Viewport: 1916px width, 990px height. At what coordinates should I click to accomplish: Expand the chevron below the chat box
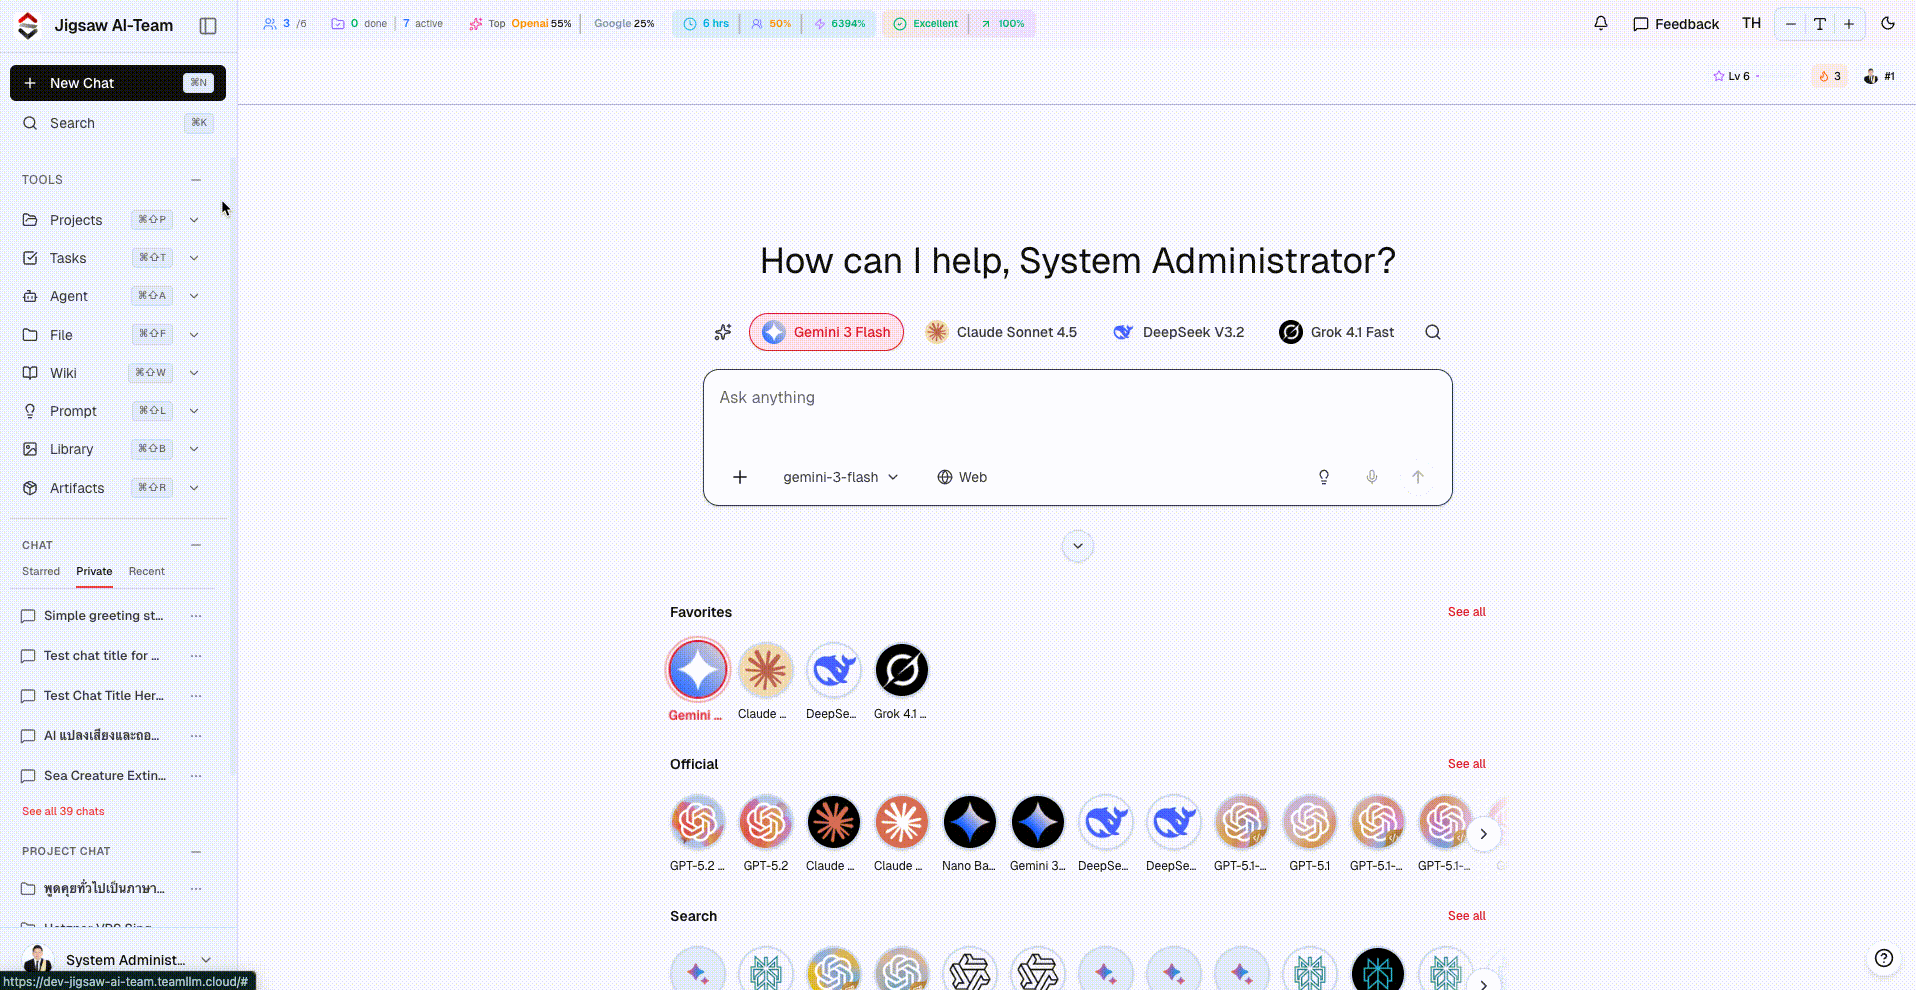click(x=1078, y=546)
